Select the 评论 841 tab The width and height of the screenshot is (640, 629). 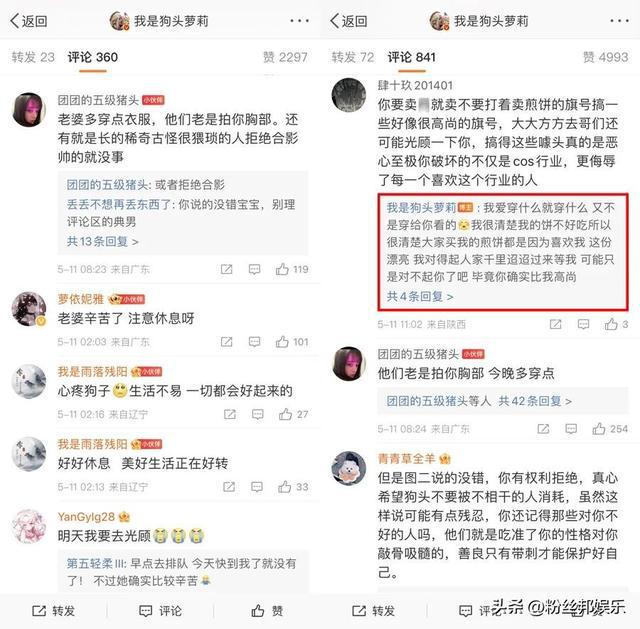(x=411, y=57)
